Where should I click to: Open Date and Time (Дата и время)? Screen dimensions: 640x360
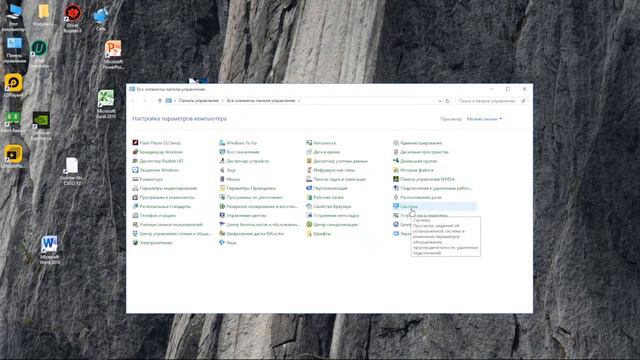pos(323,152)
